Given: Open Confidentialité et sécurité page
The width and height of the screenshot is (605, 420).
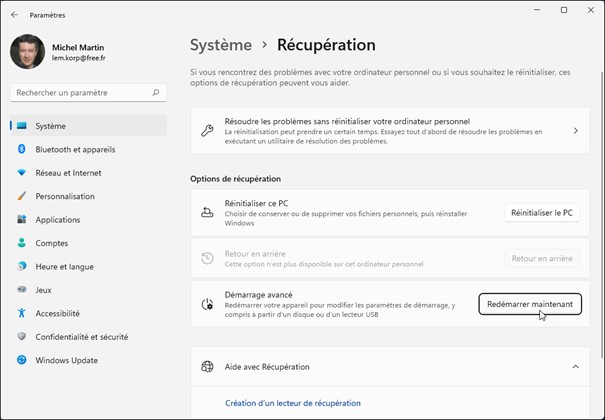Looking at the screenshot, I should pos(82,337).
